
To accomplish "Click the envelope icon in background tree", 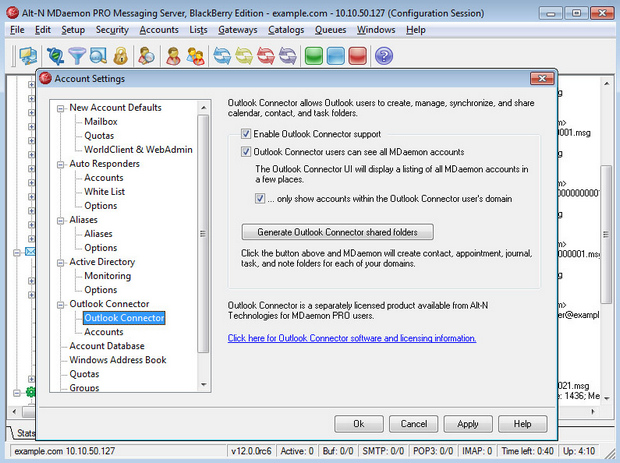I will (x=30, y=251).
